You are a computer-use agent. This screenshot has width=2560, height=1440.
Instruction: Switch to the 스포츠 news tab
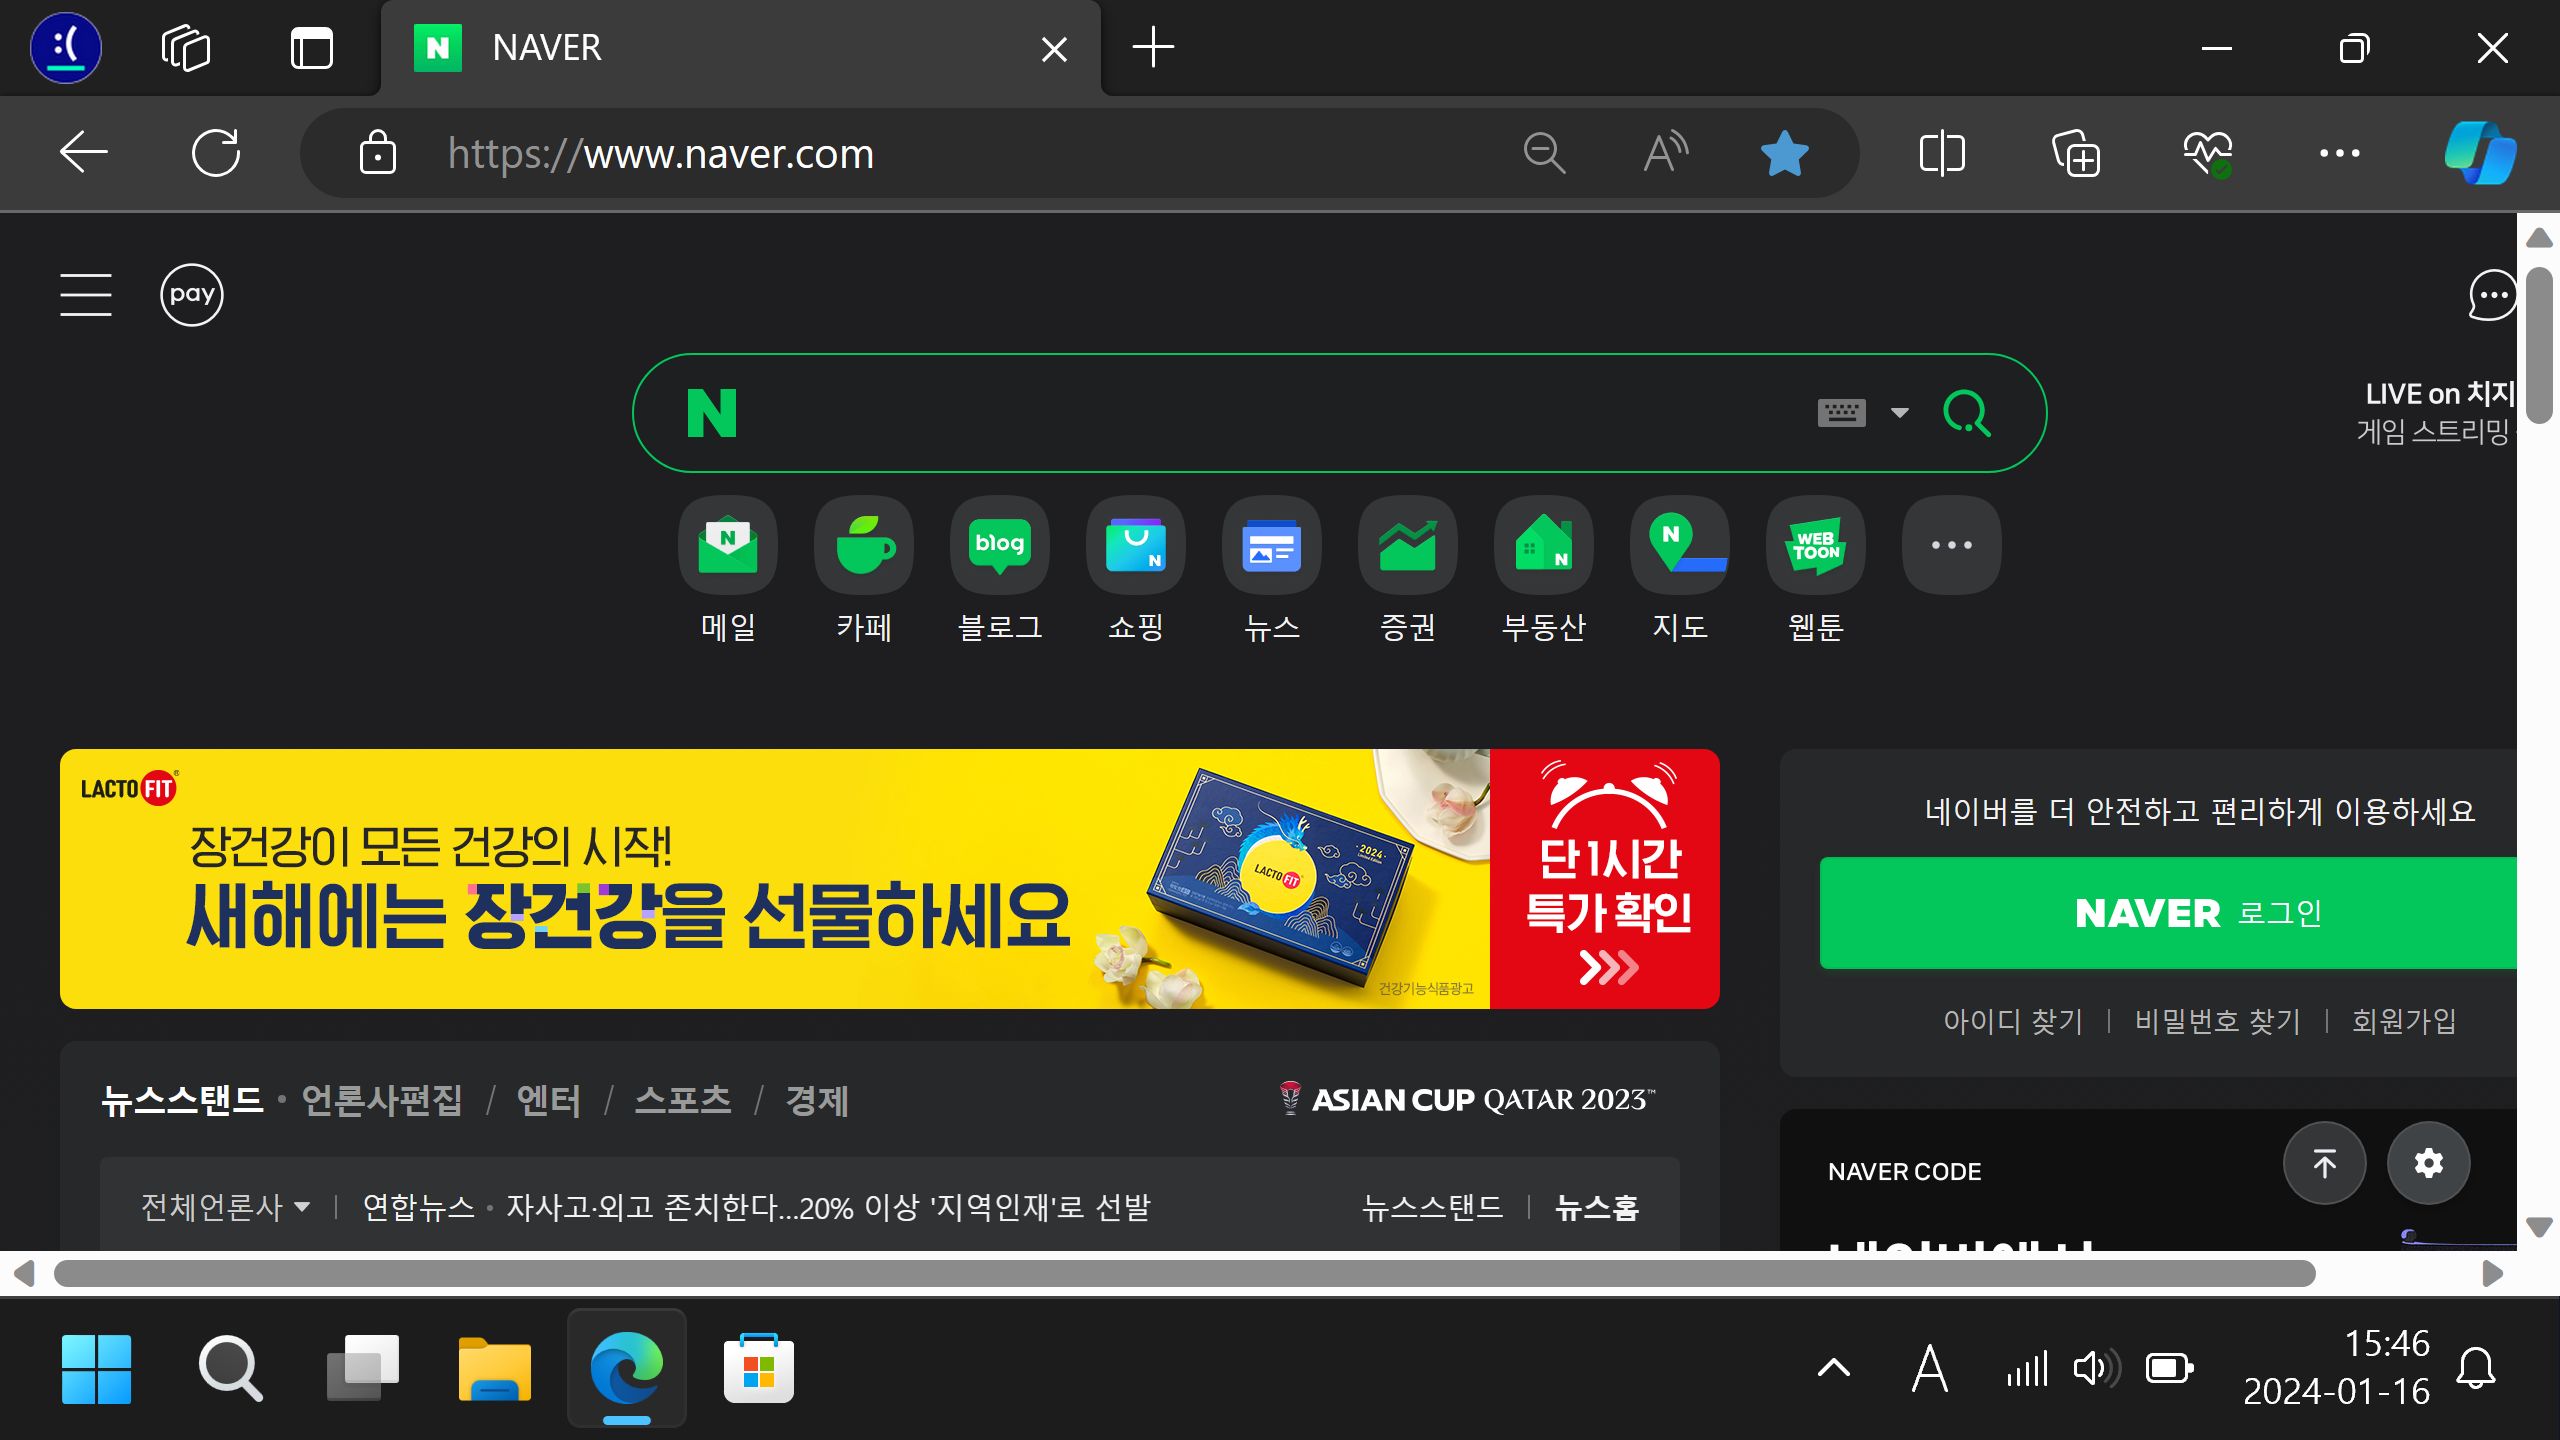click(x=683, y=1100)
